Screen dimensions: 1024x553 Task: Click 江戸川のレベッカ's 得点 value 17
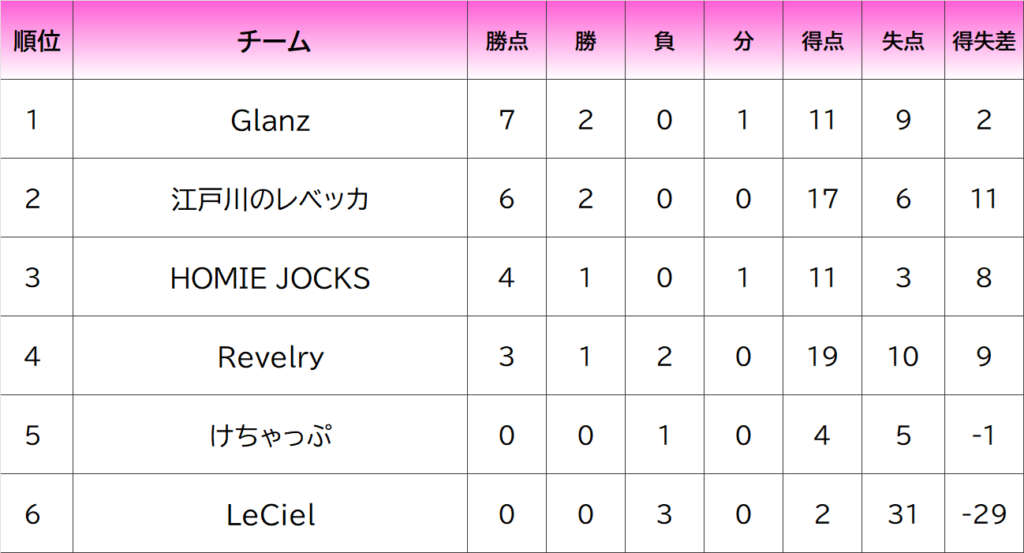[822, 198]
